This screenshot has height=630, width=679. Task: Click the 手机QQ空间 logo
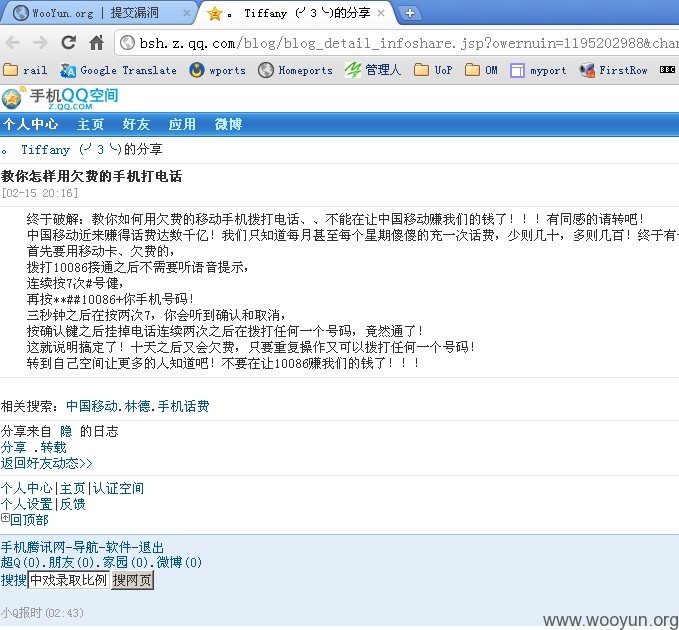pos(60,98)
